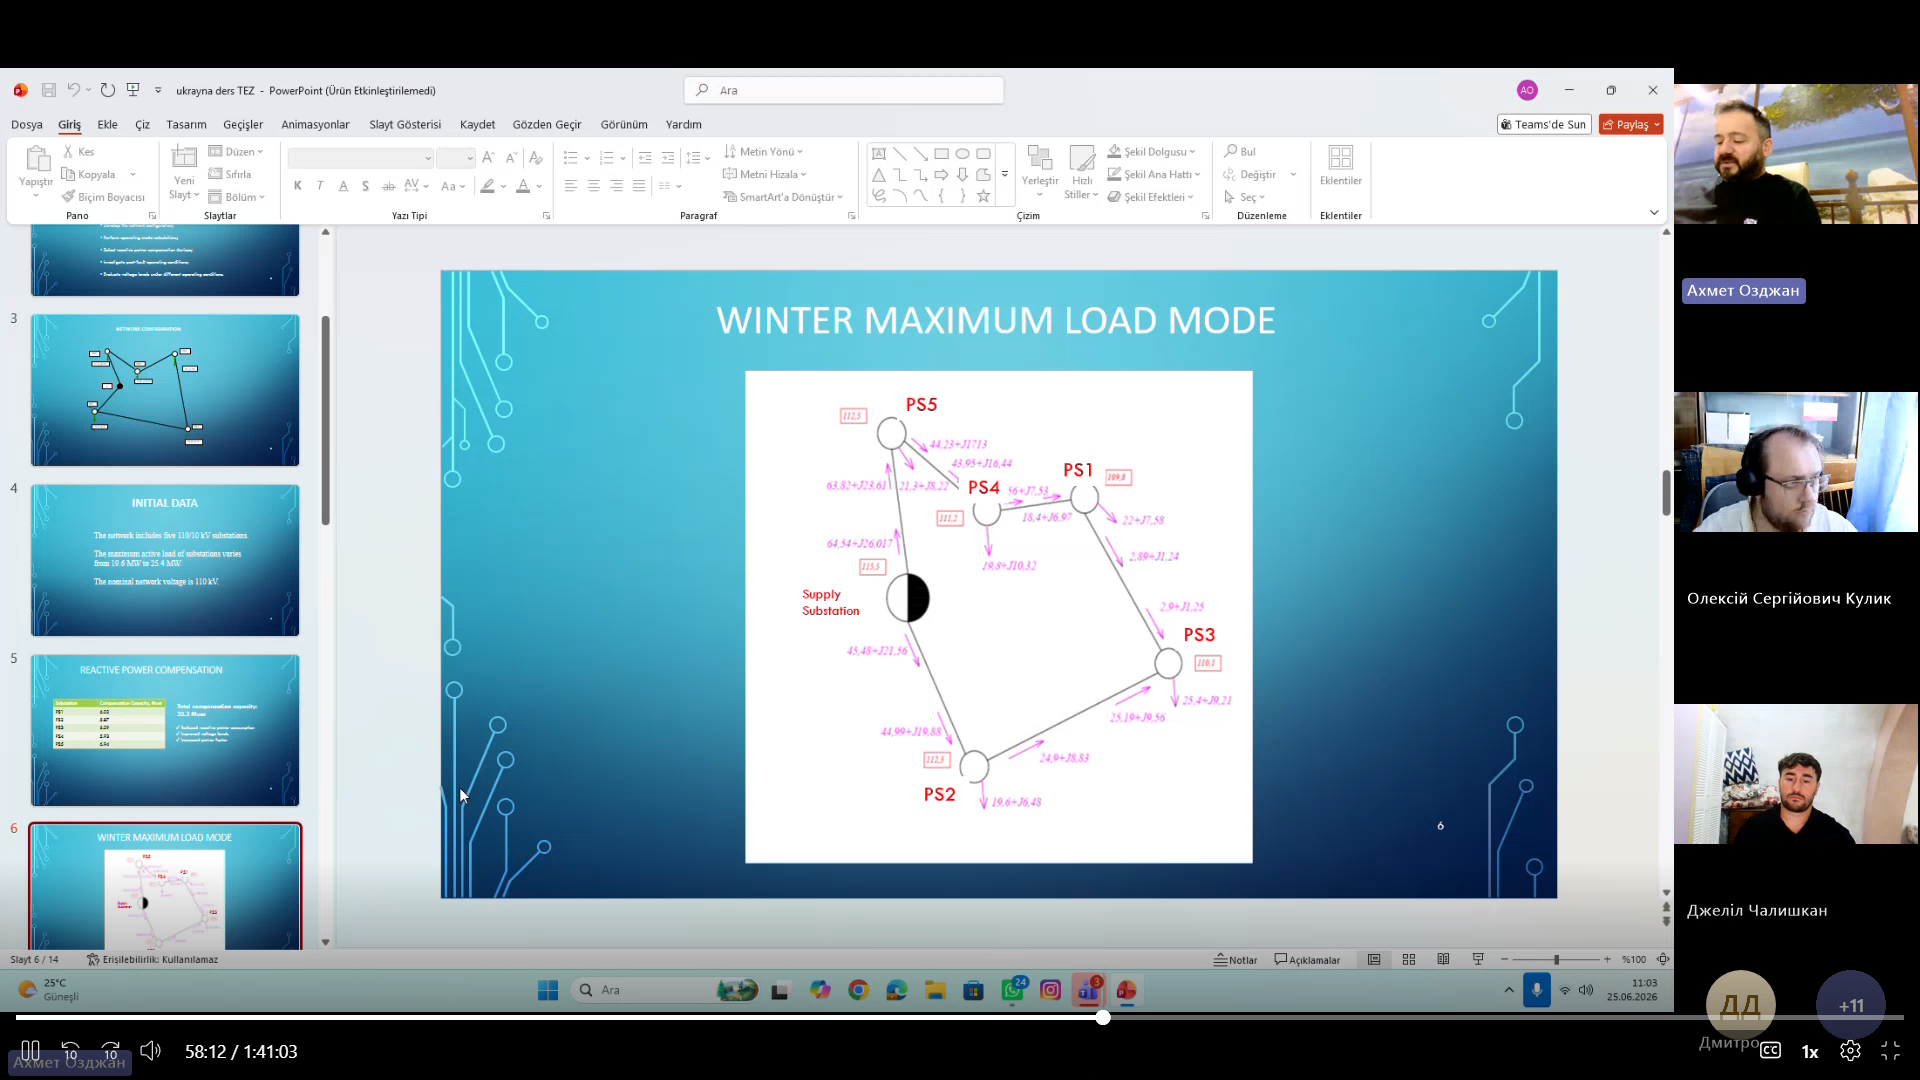Select the Reactive Power Compensation slide thumbnail
Viewport: 1920px width, 1080px height.
tap(165, 730)
